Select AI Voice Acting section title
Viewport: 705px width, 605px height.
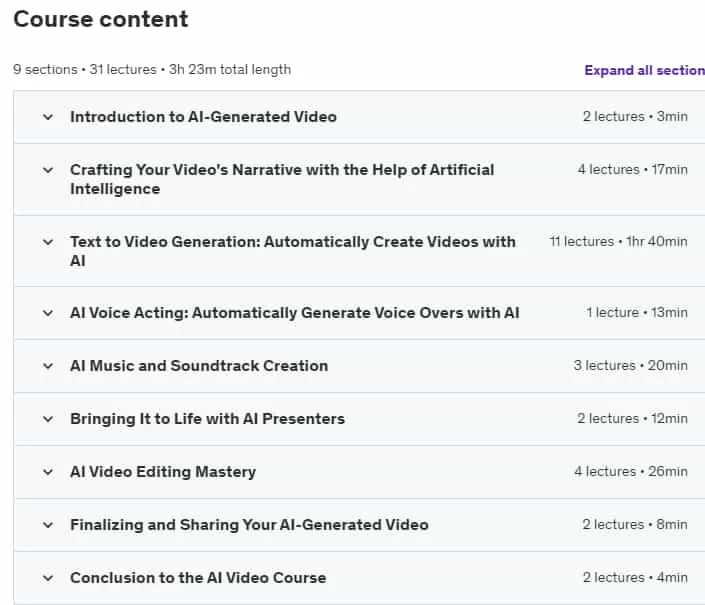[294, 313]
